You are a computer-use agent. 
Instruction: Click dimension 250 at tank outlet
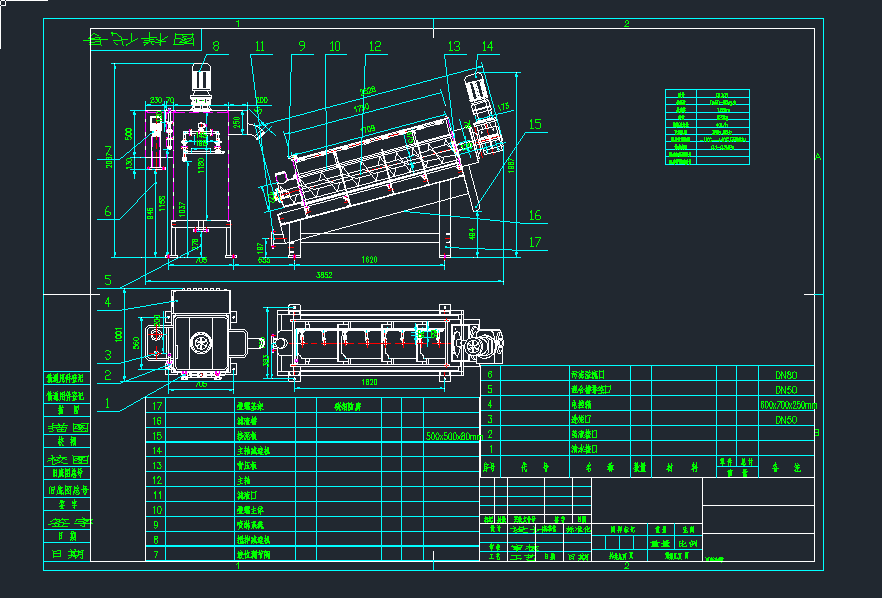point(237,122)
